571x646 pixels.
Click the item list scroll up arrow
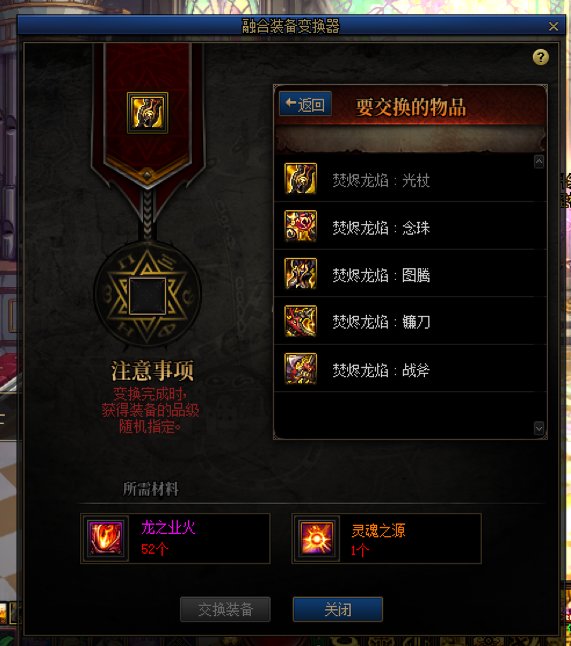[539, 161]
